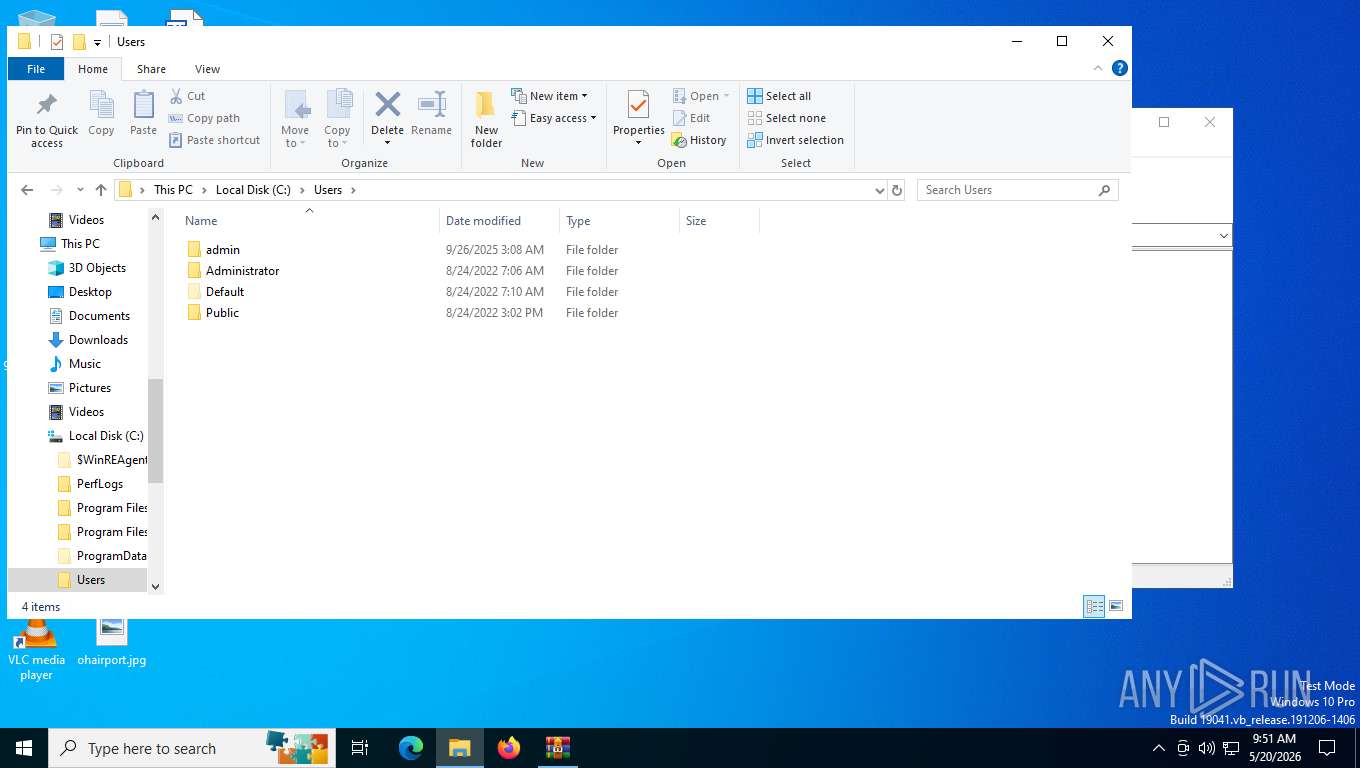Open ohairport.jpg on the desktop
The height and width of the screenshot is (768, 1360).
(x=112, y=641)
